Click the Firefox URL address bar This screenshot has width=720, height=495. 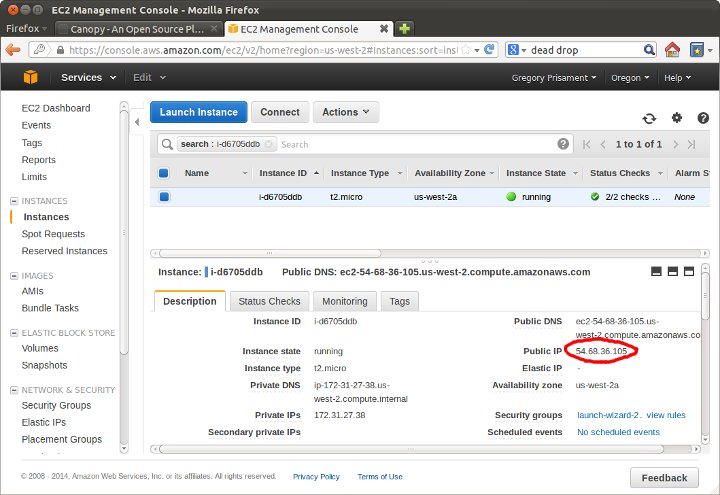tap(263, 50)
